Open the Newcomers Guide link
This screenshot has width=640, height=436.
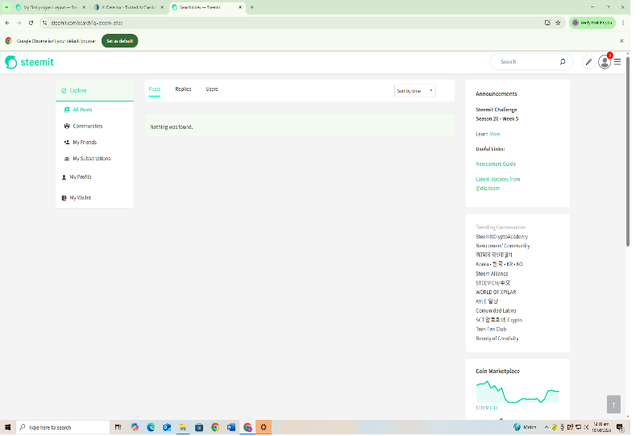[x=496, y=164]
